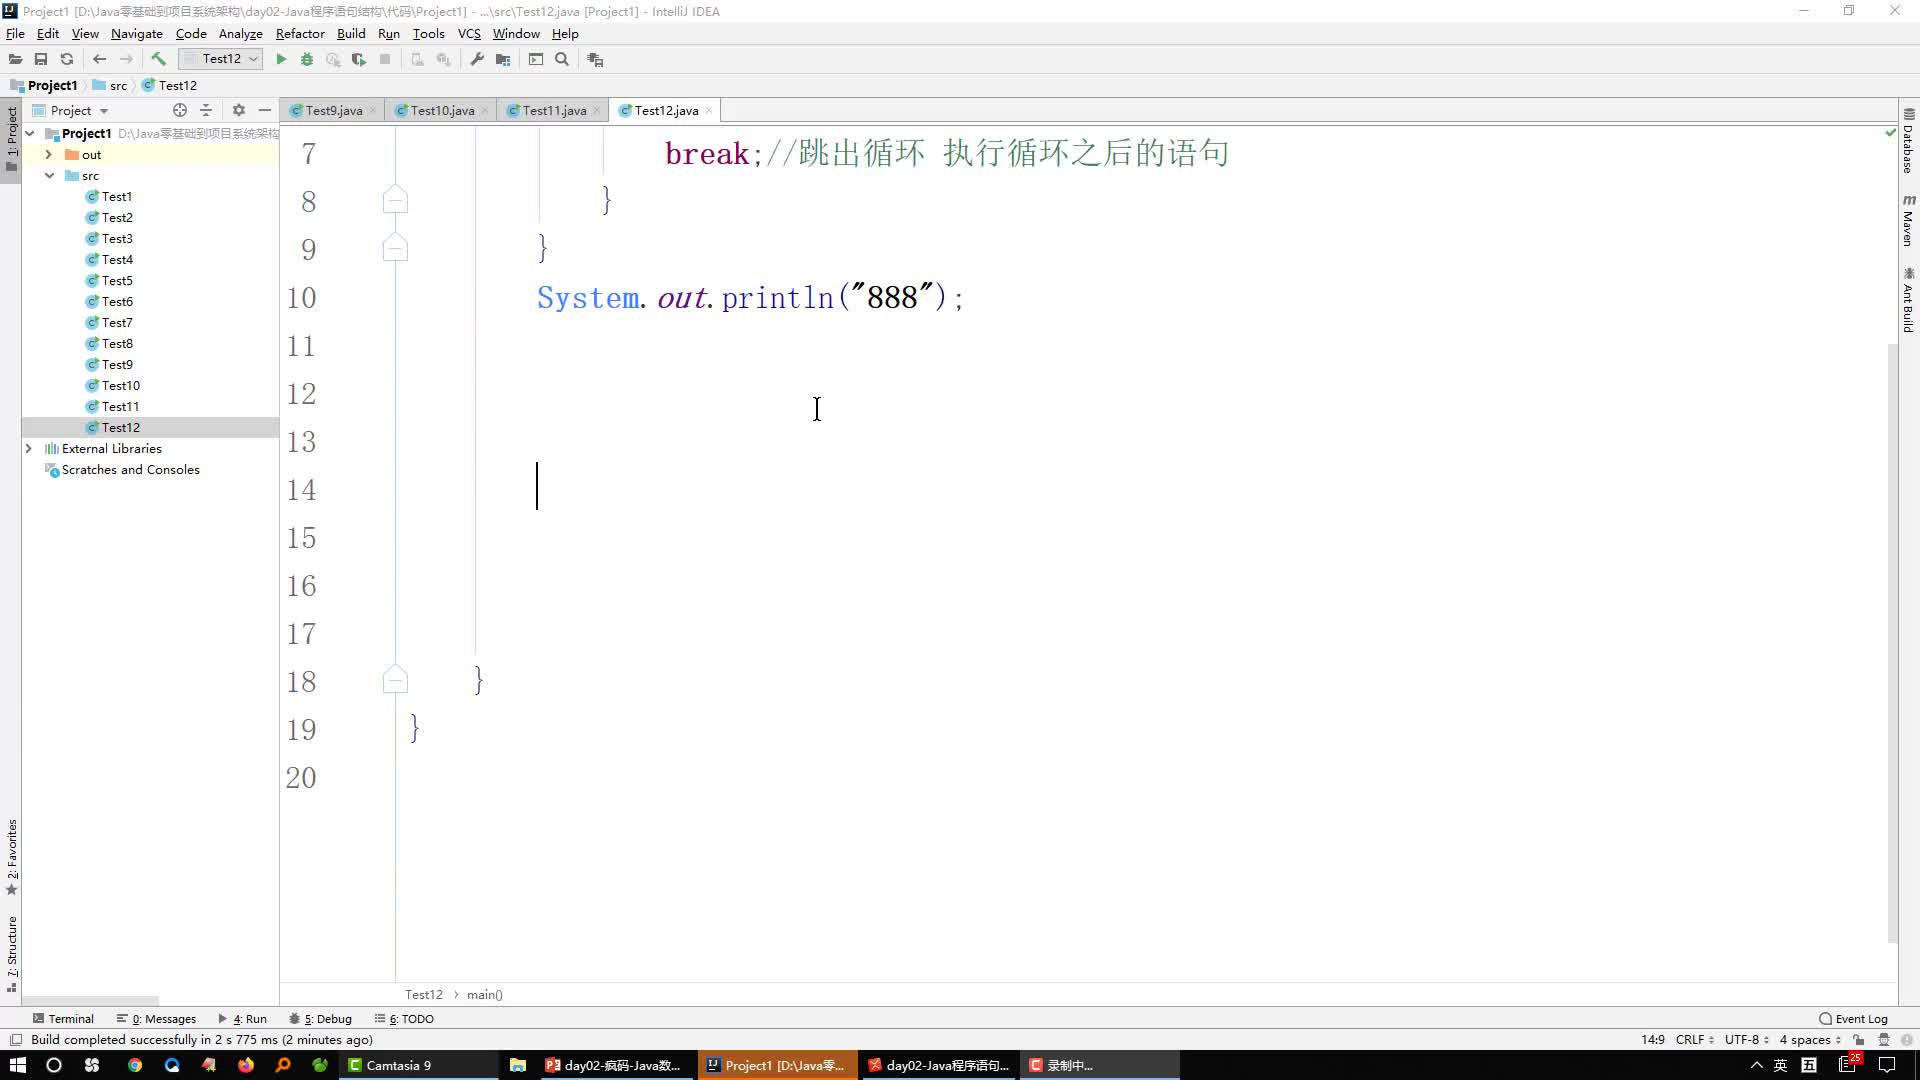Click the Build Project hammer icon

pos(160,59)
